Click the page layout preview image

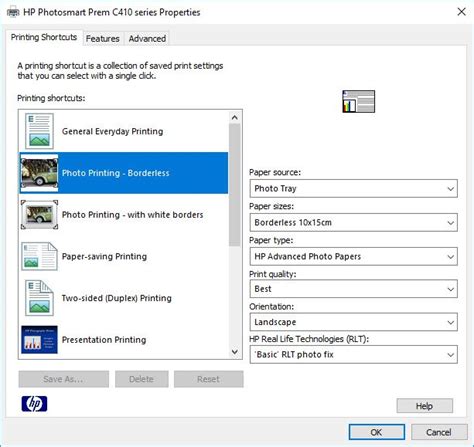click(359, 101)
